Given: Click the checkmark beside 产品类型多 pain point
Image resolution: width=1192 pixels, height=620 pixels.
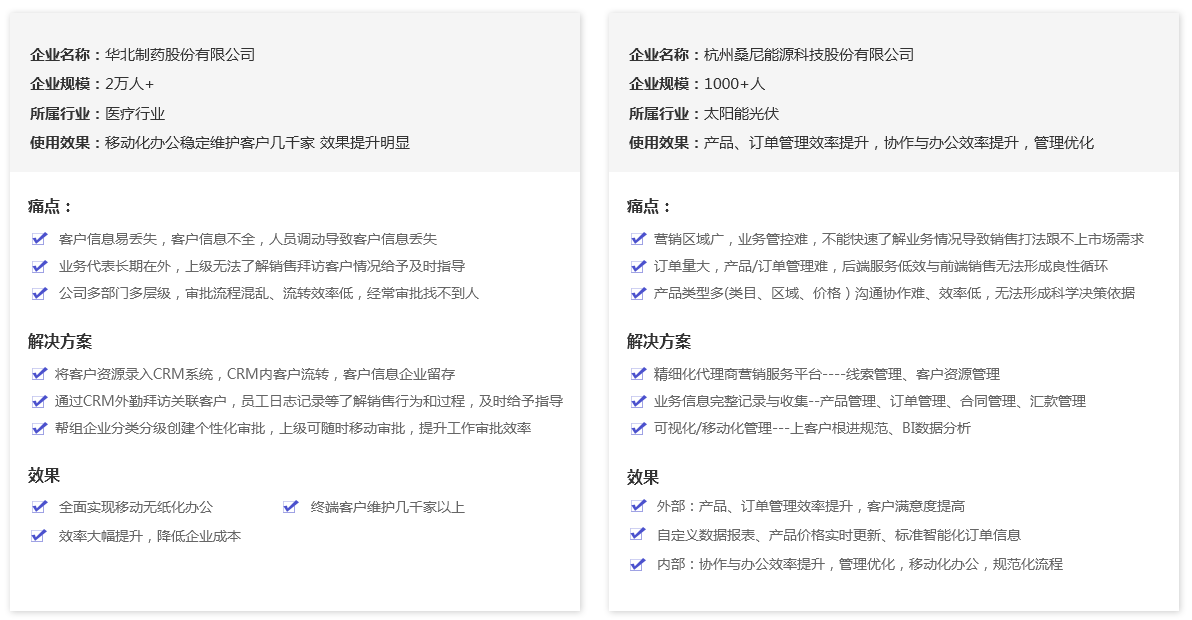Looking at the screenshot, I should (x=639, y=293).
